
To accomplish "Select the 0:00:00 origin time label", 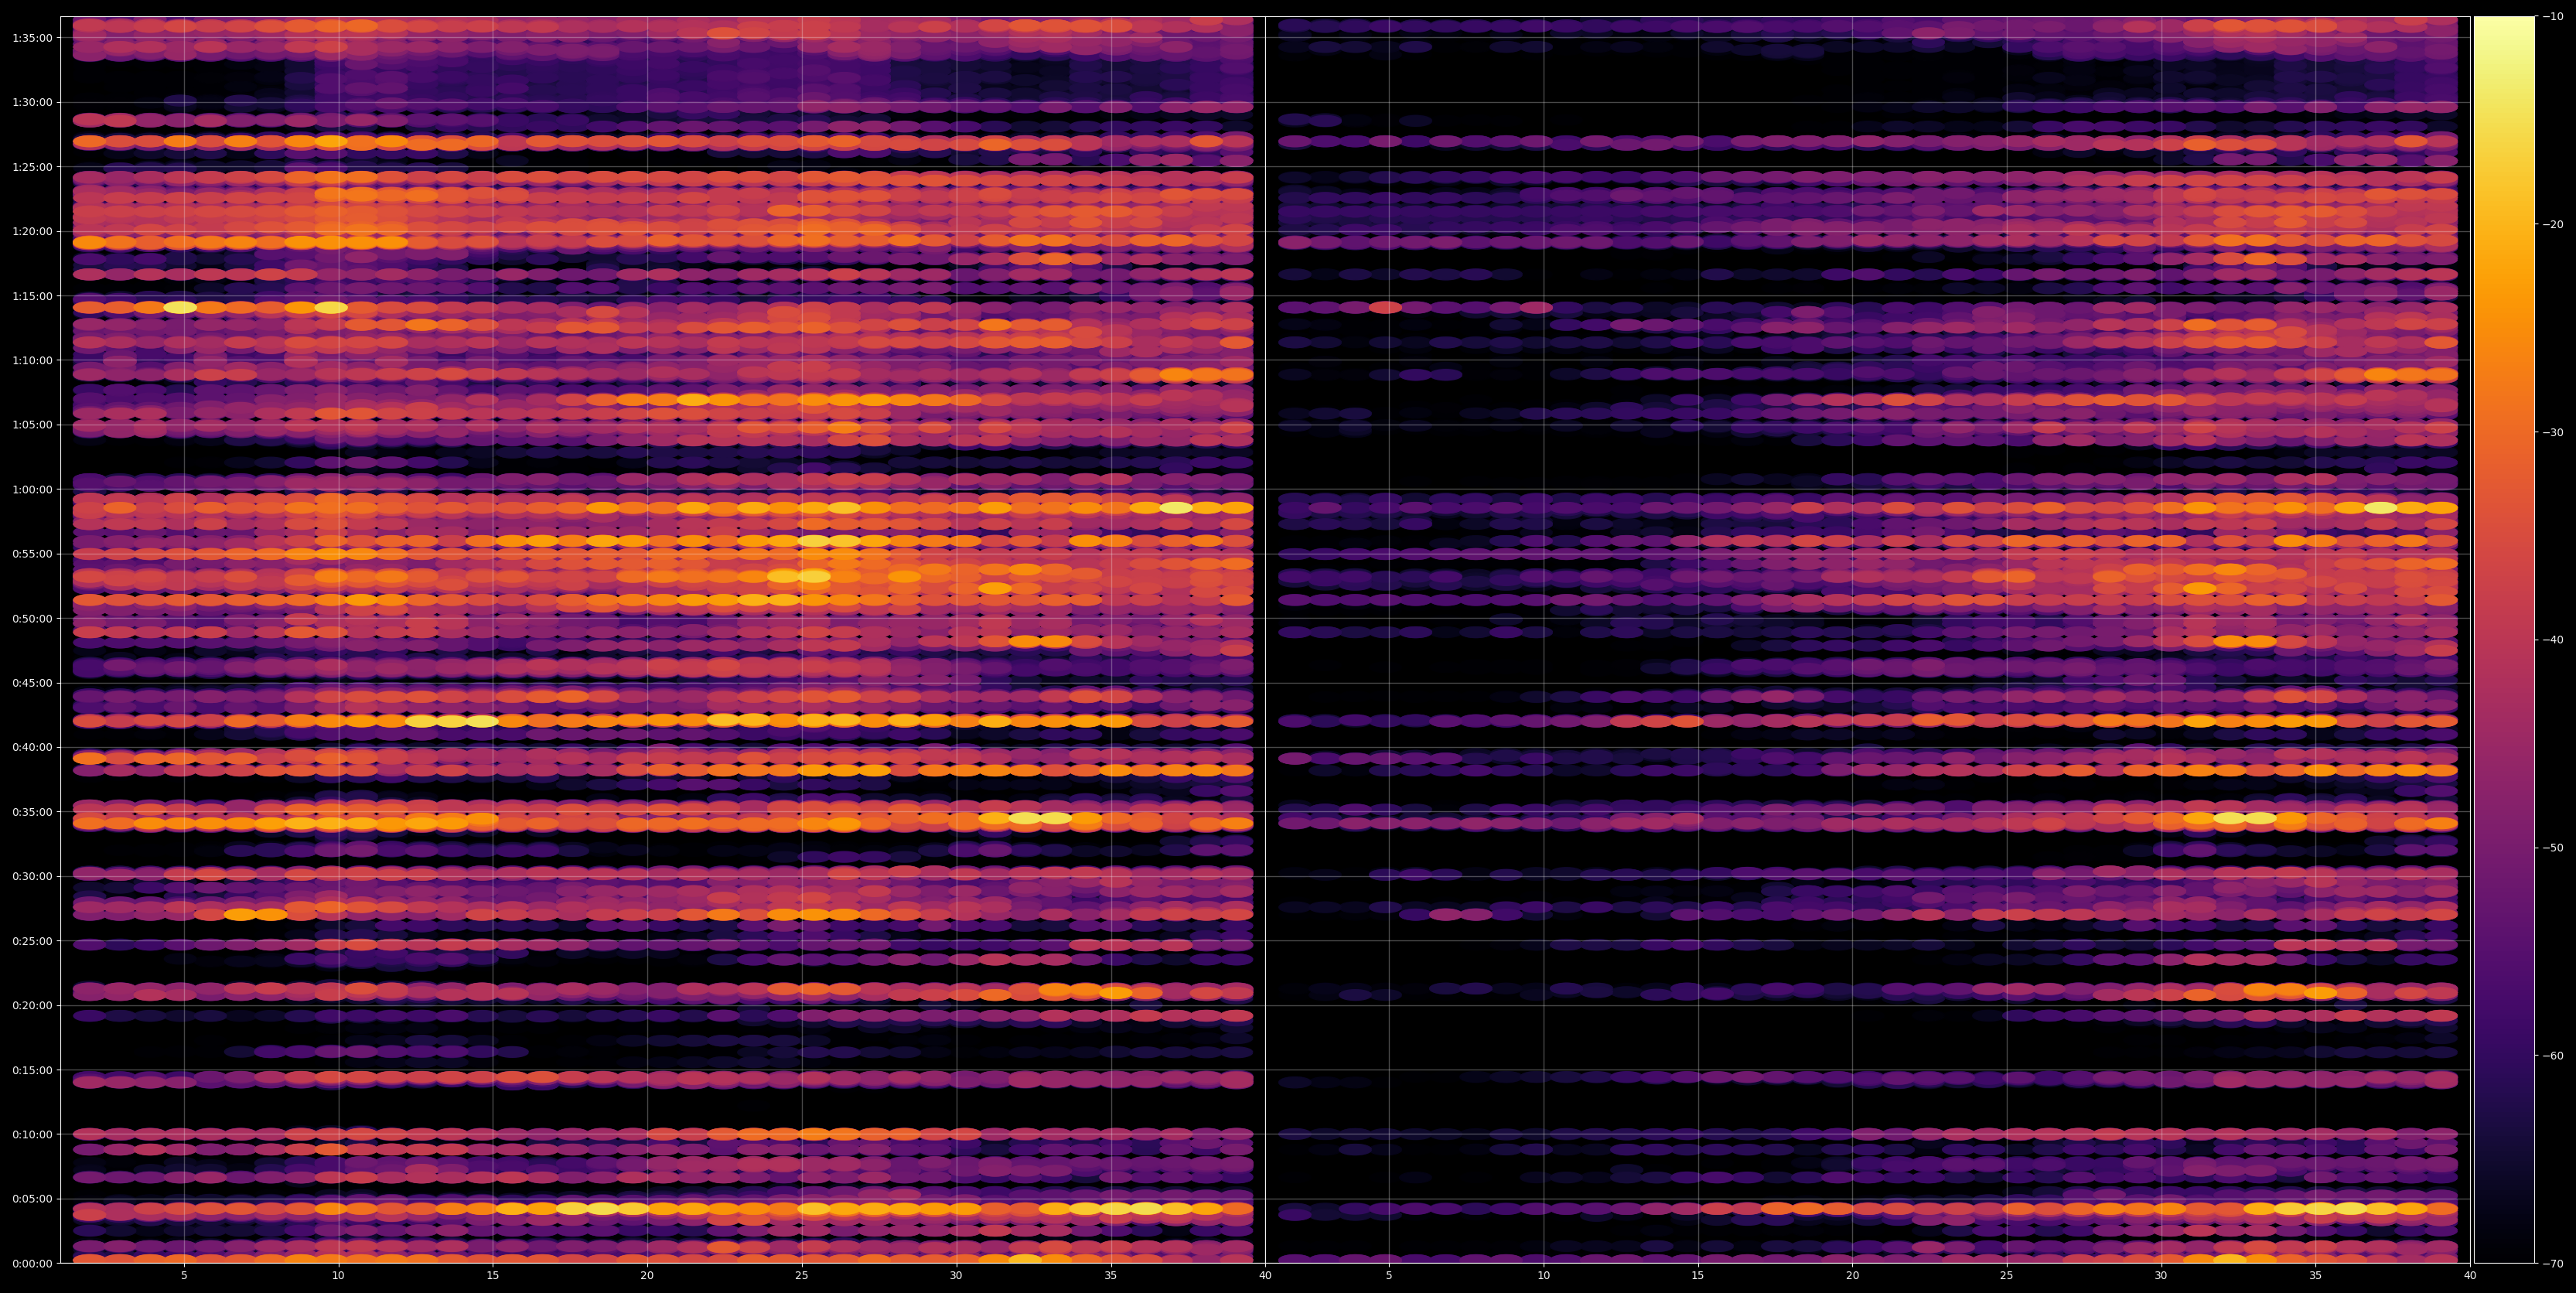I will [33, 1263].
